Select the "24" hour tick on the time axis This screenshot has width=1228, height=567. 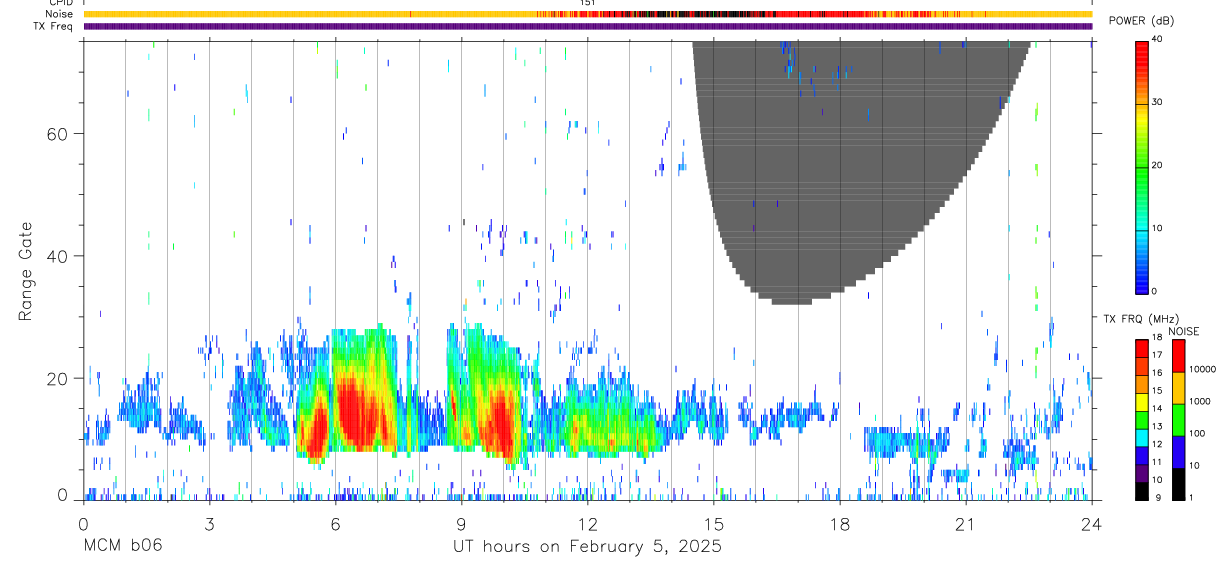coord(1092,524)
